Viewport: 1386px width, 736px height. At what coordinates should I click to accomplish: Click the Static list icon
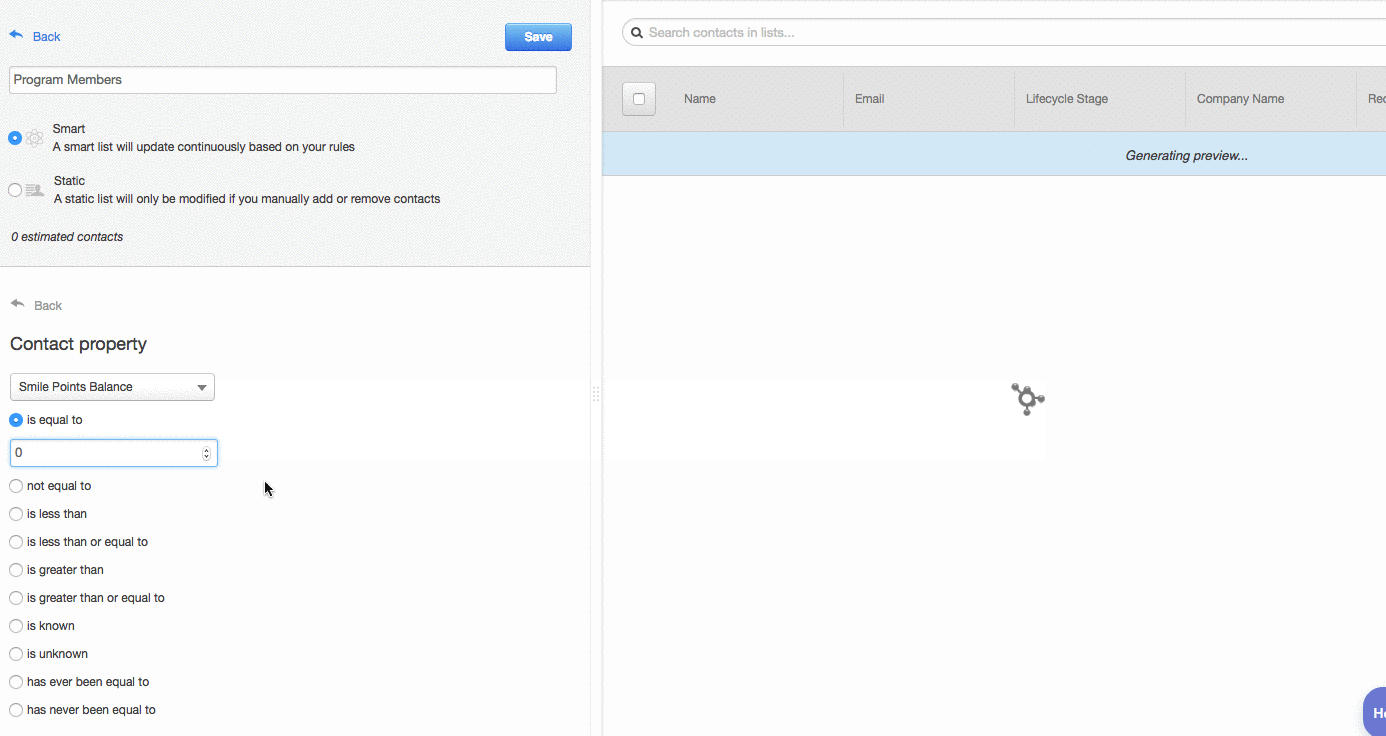coord(35,190)
